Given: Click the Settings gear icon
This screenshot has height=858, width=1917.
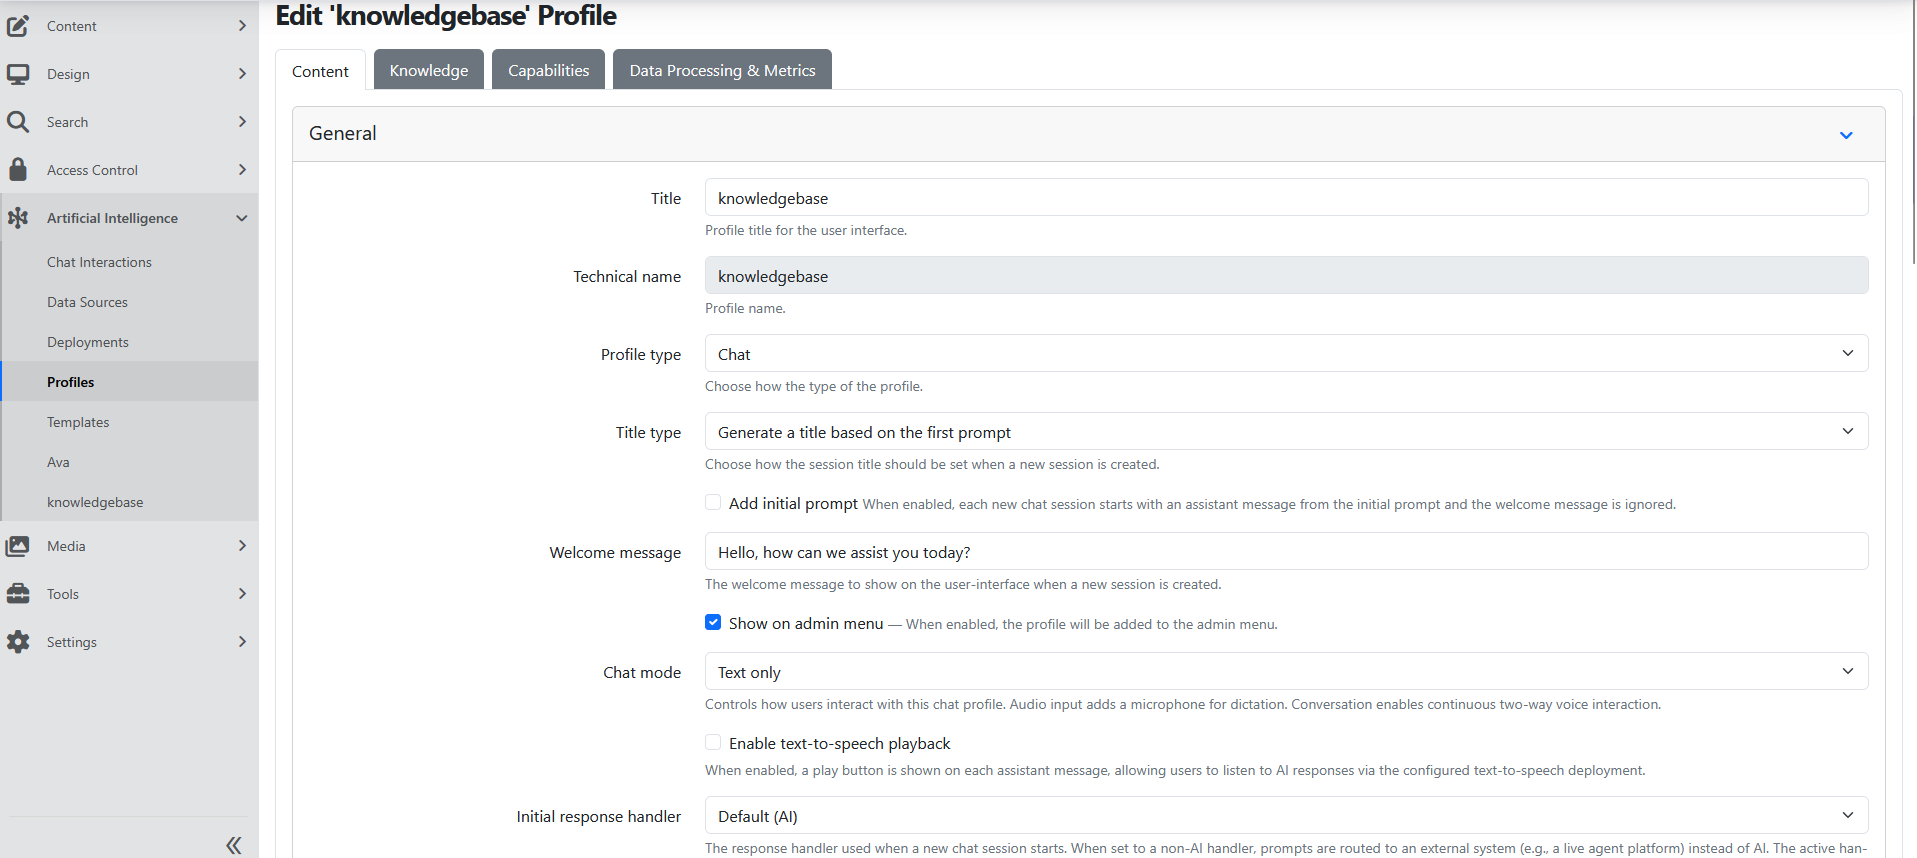Looking at the screenshot, I should tap(18, 642).
